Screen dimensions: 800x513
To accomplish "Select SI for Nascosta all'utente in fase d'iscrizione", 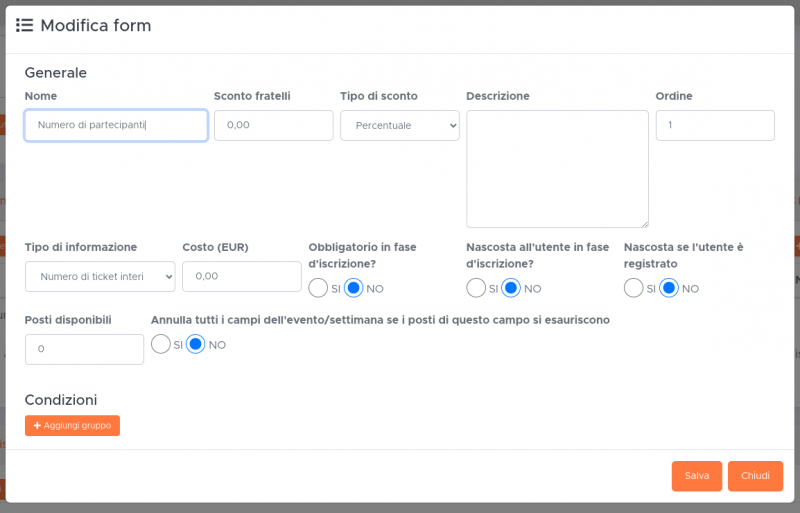I will tap(476, 288).
